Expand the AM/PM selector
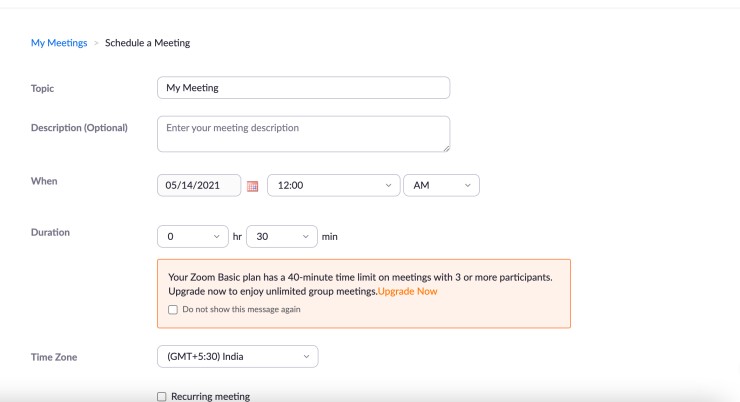740x402 pixels. pos(440,186)
